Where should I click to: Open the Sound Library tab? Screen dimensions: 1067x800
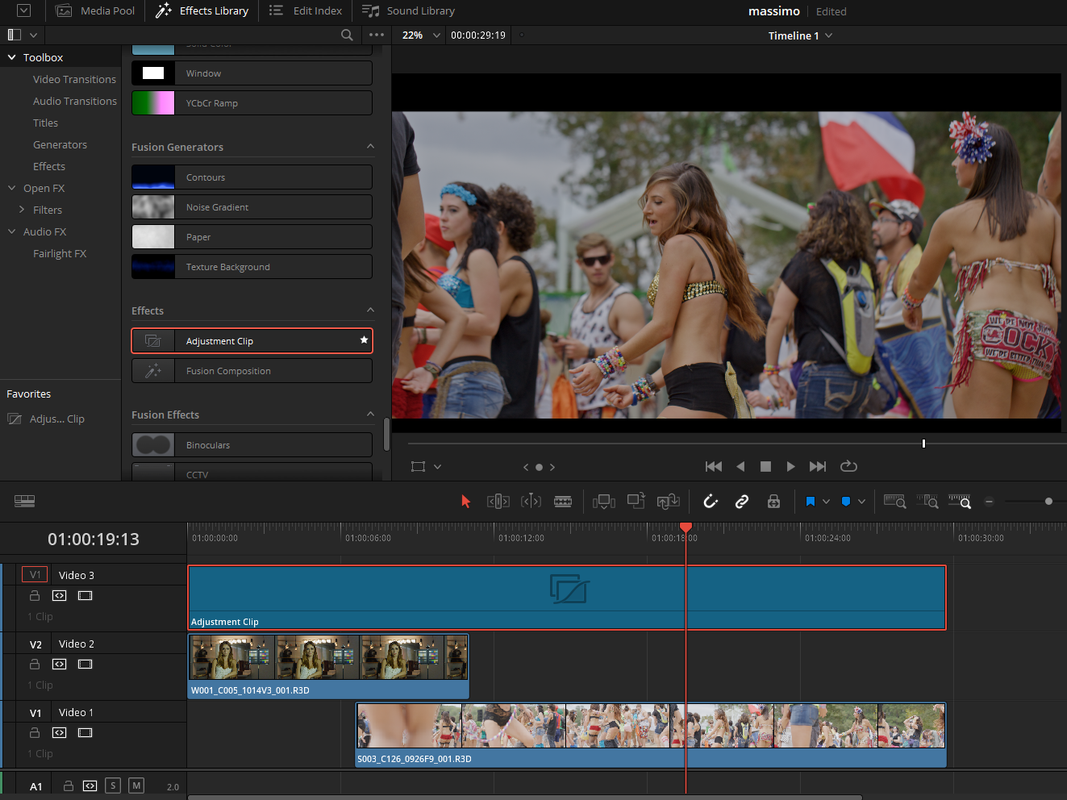408,11
